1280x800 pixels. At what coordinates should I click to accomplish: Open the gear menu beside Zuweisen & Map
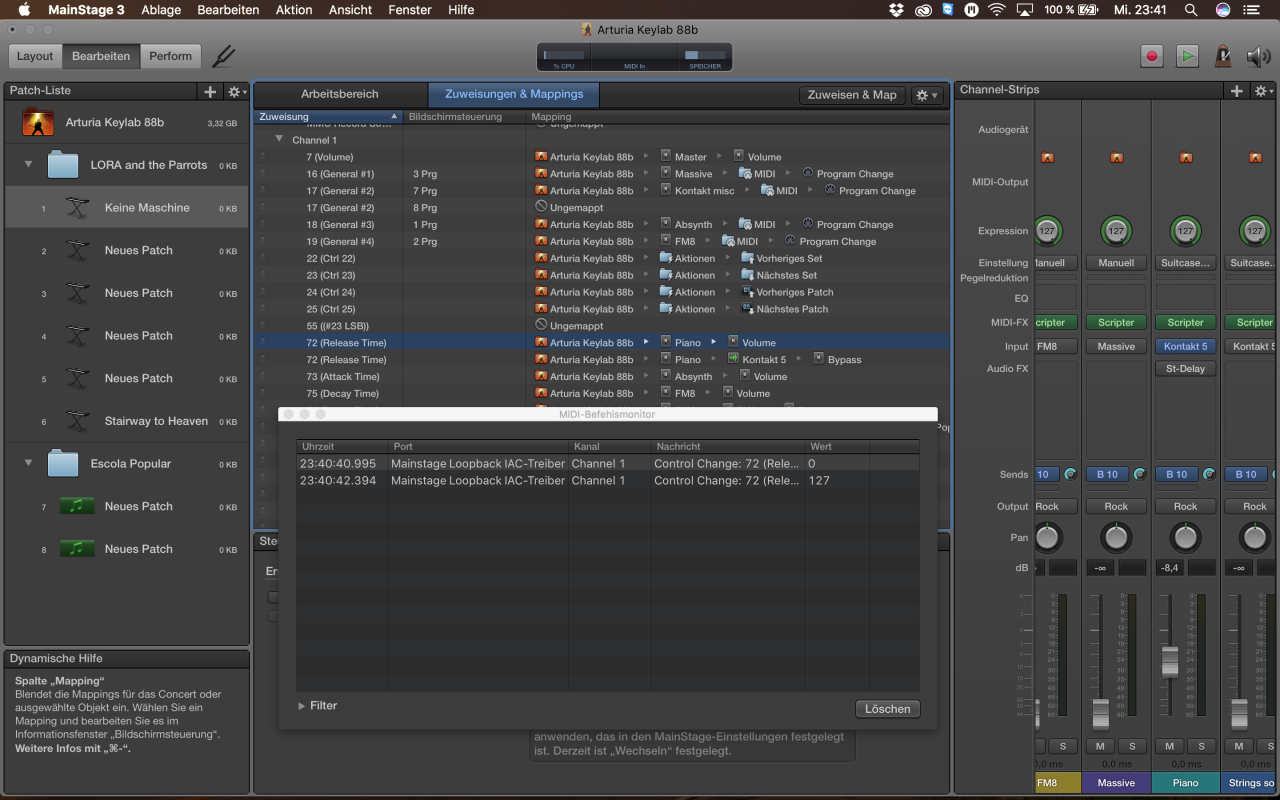point(926,95)
